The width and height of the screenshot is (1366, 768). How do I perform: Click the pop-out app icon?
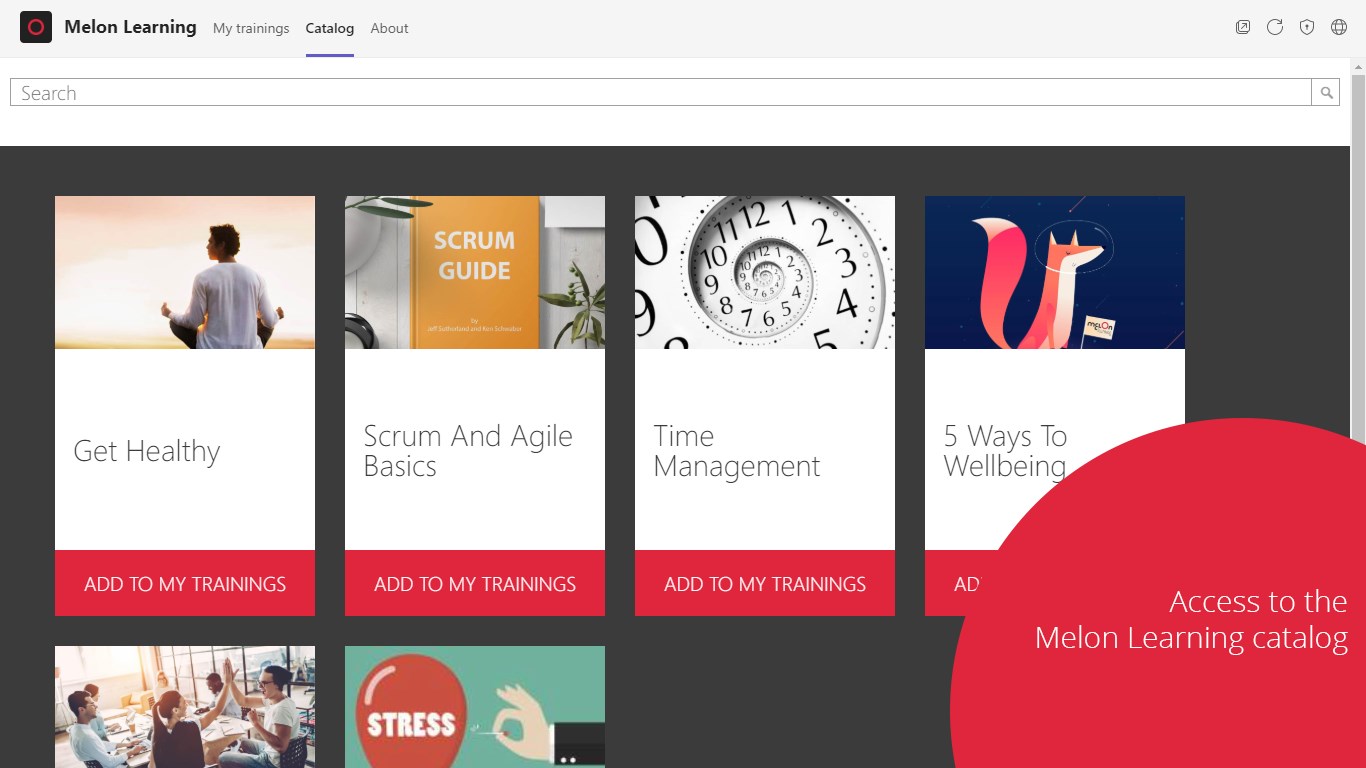pyautogui.click(x=1243, y=28)
